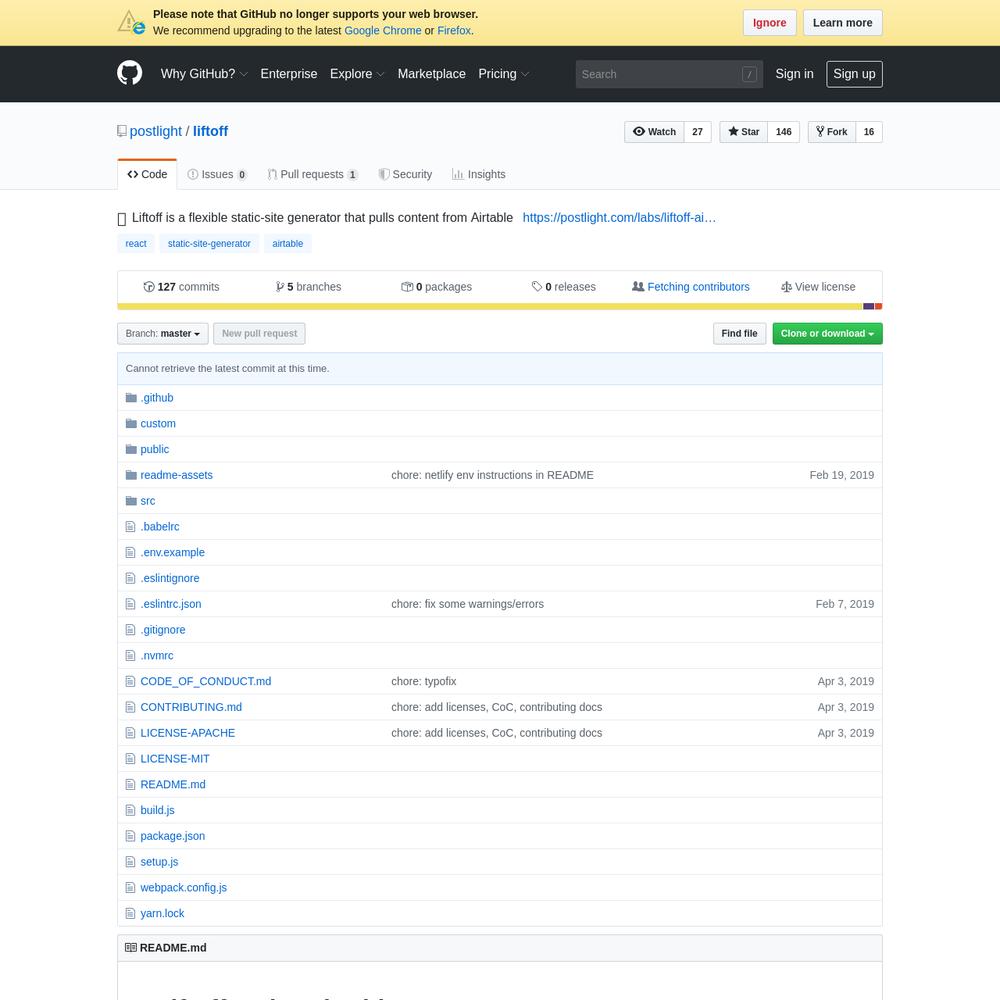Screen dimensions: 1000x1000
Task: Open the Pull requests tab
Action: click(312, 174)
